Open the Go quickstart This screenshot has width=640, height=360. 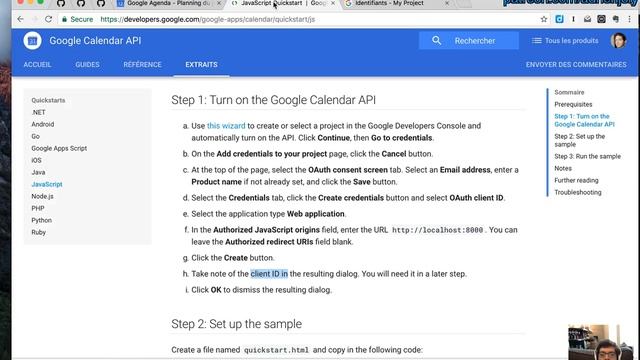tap(36, 136)
